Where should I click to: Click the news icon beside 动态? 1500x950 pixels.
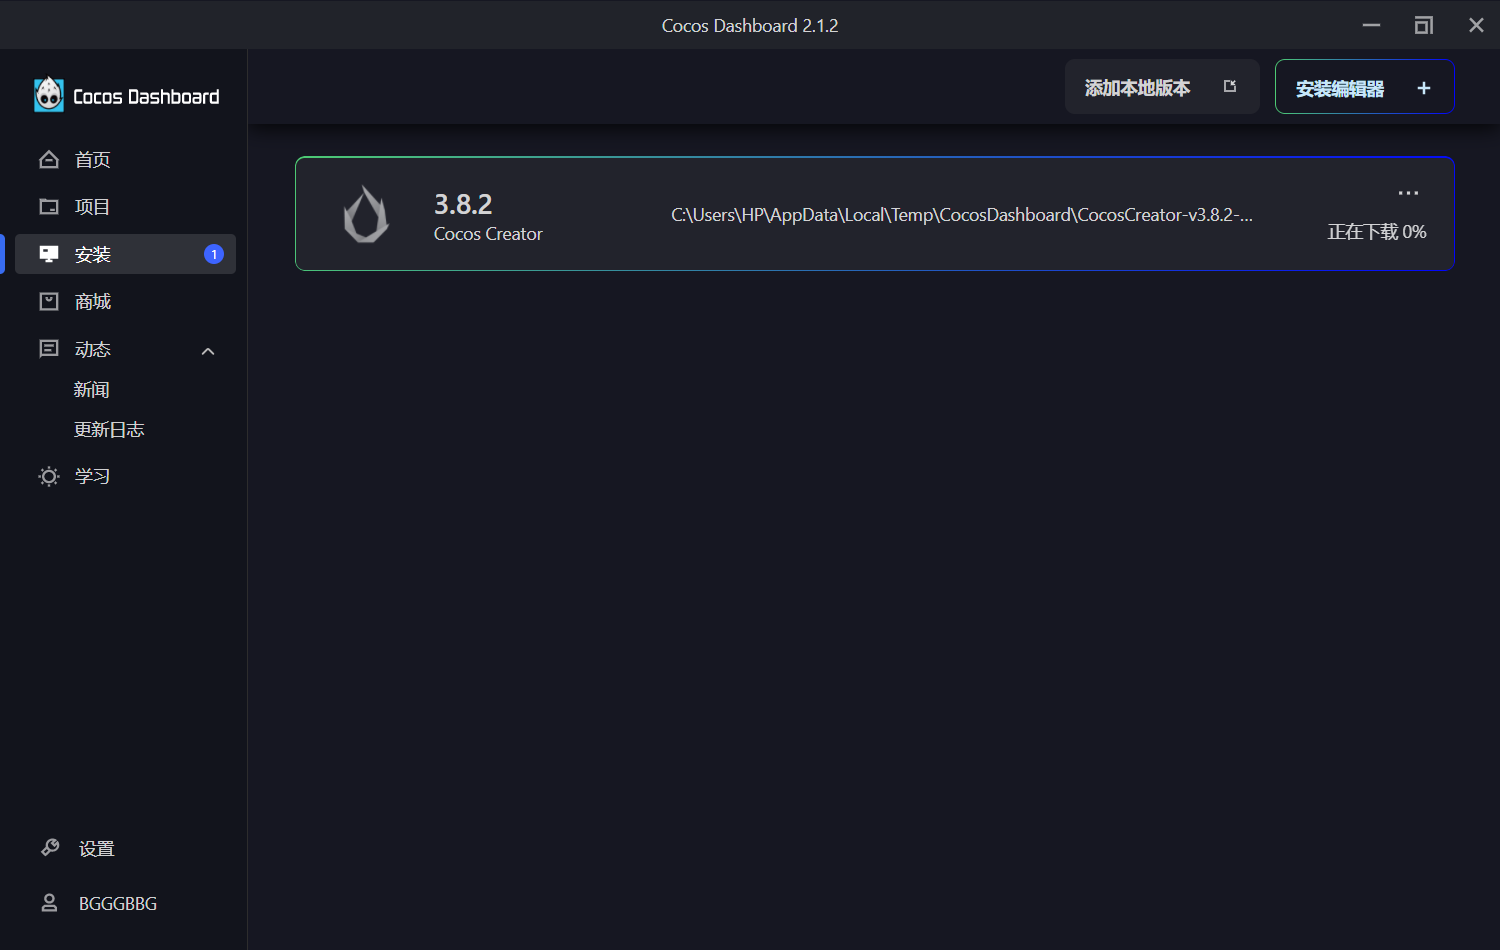(x=49, y=349)
